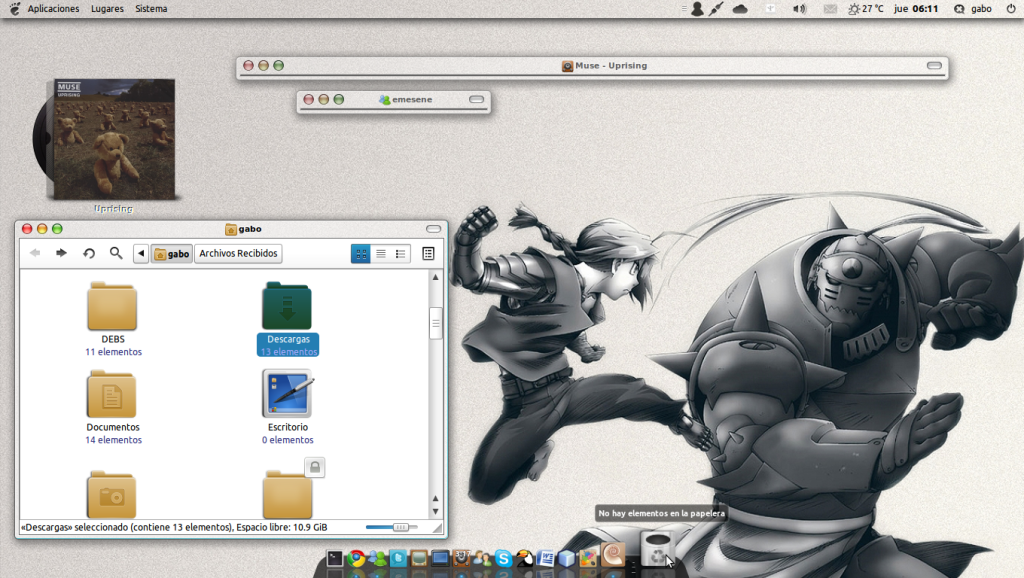Click the cloud indicator in top panel
The width and height of the screenshot is (1024, 578).
click(740, 8)
